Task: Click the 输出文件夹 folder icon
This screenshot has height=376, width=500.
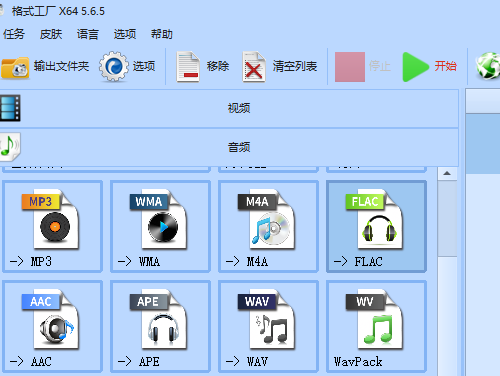Action: 15,67
